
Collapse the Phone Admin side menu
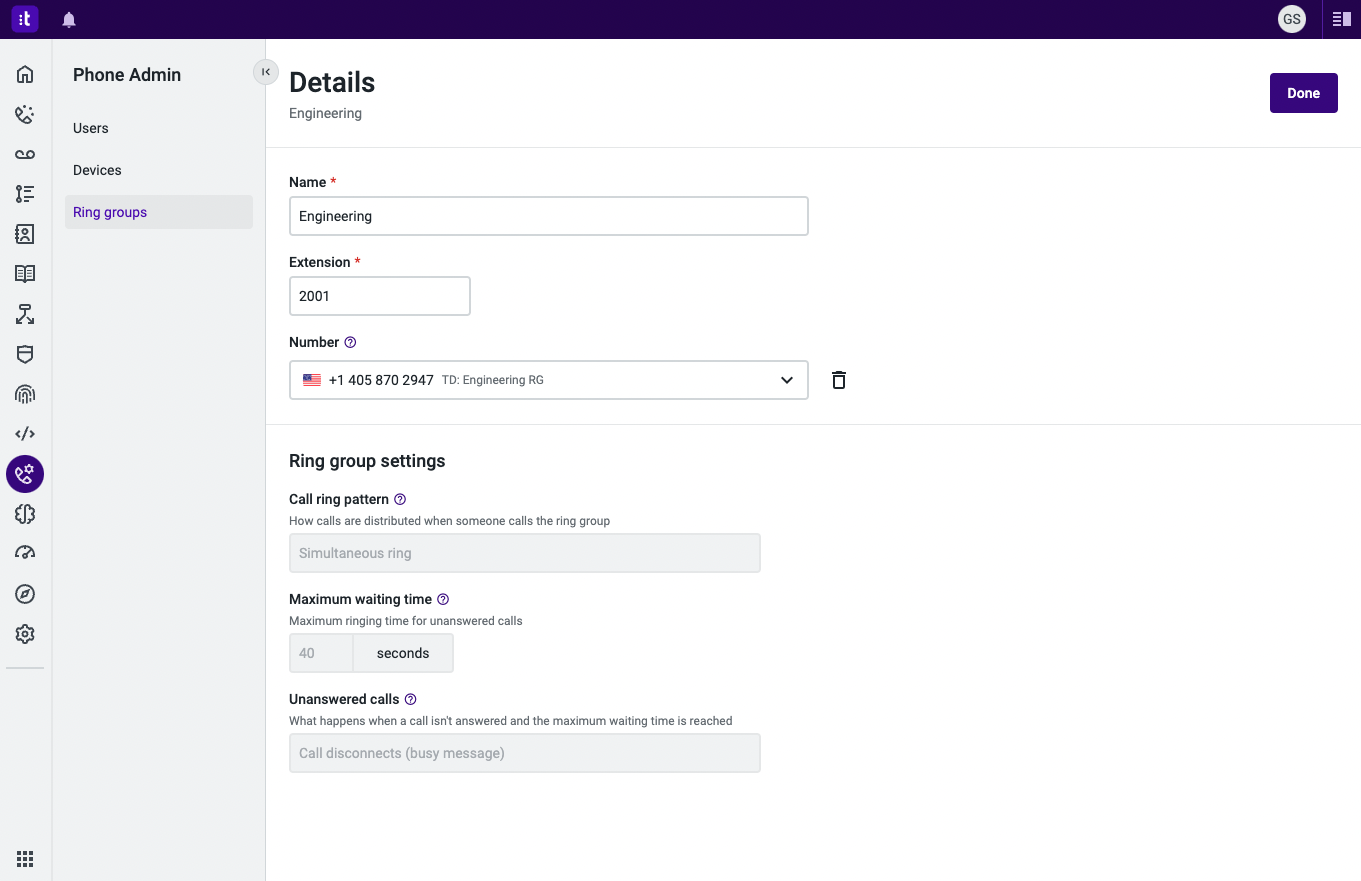[265, 72]
